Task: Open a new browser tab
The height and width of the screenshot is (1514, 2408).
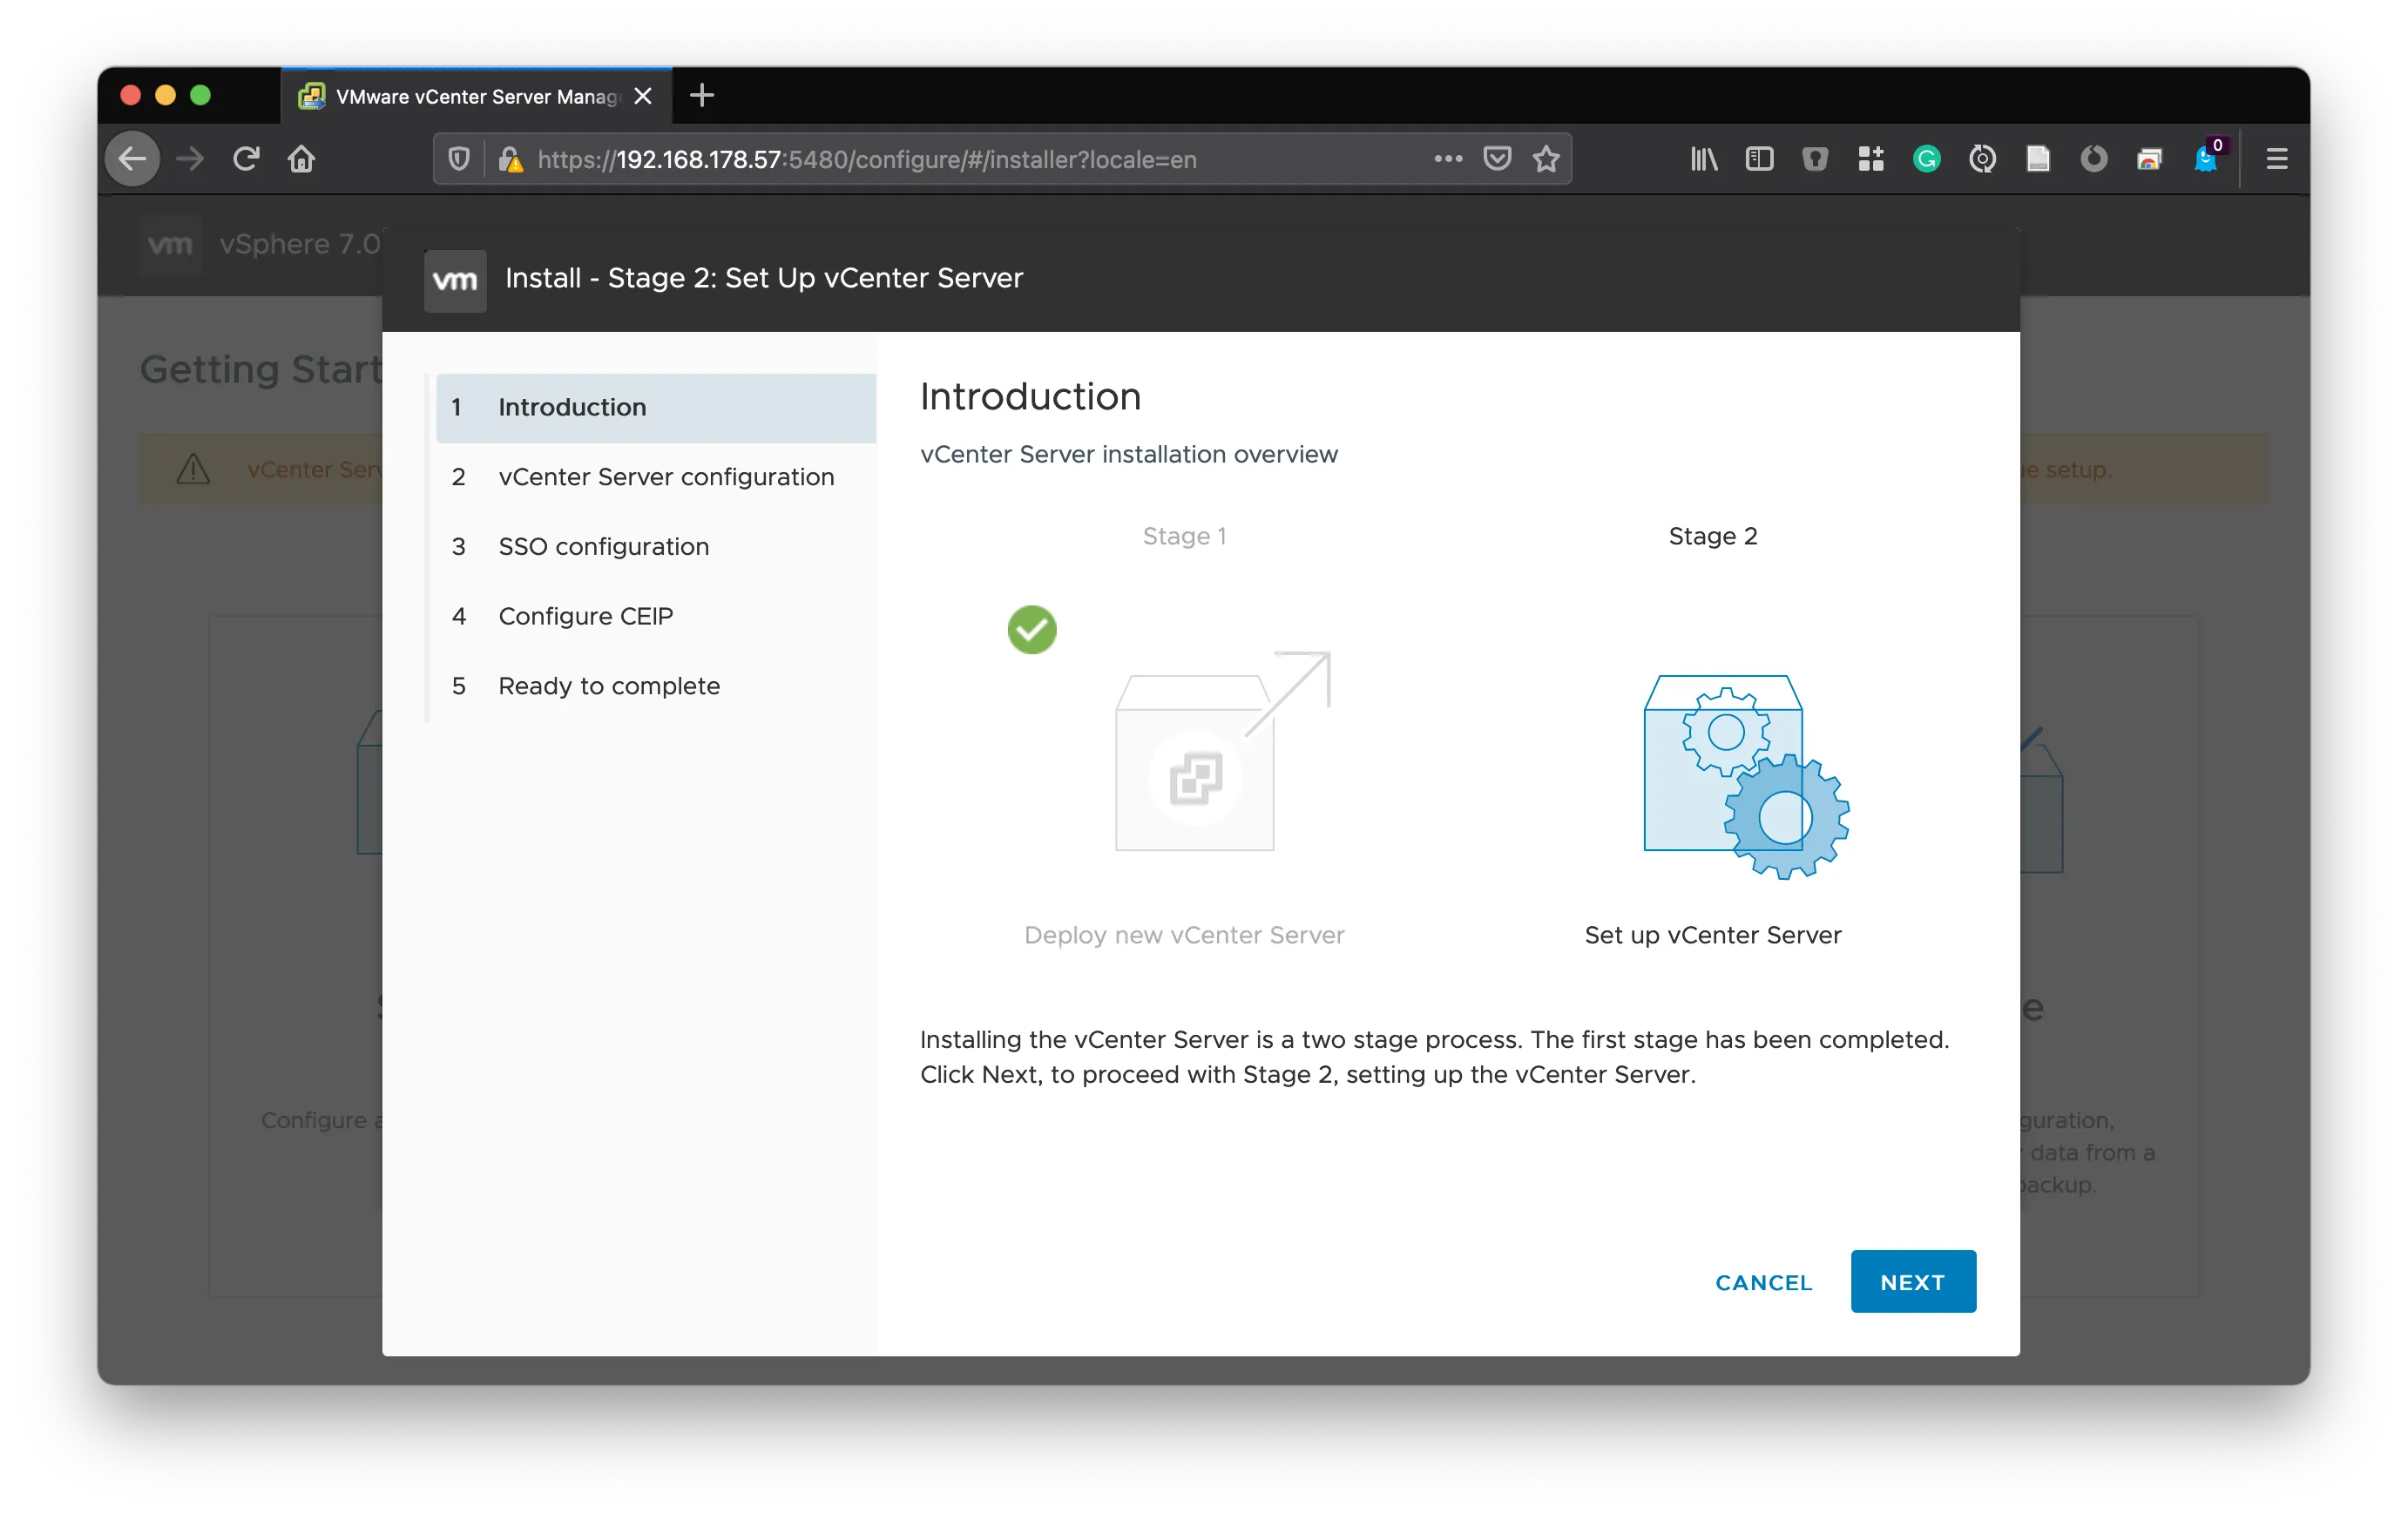Action: [x=702, y=96]
